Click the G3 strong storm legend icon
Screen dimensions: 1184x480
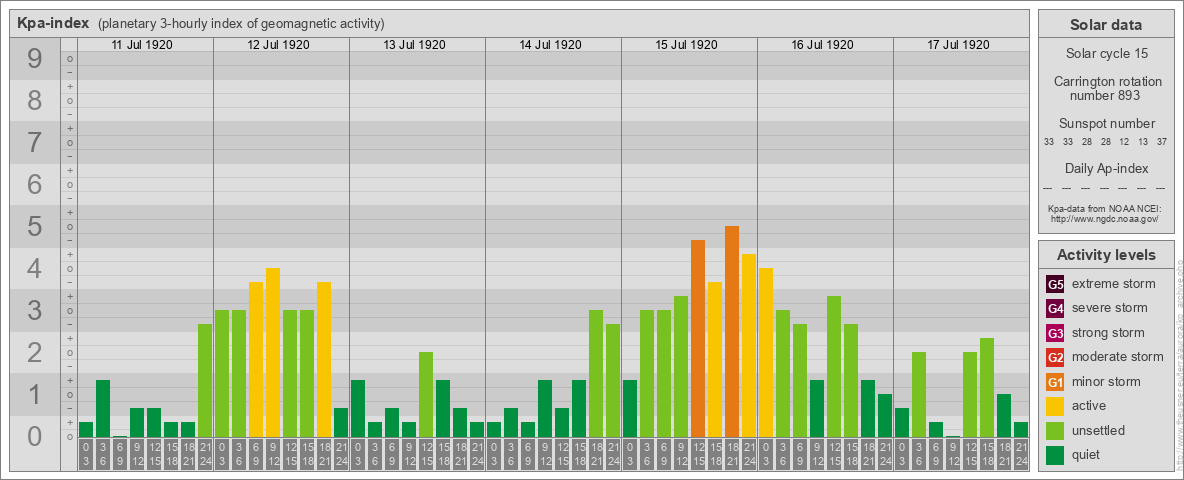click(1055, 333)
